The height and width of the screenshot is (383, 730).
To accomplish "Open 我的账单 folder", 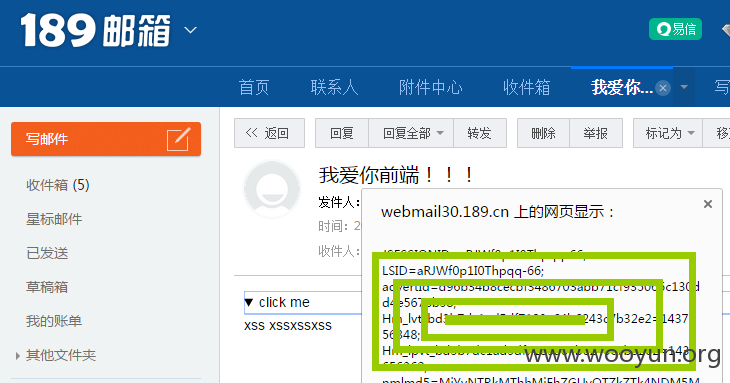I will [x=54, y=321].
